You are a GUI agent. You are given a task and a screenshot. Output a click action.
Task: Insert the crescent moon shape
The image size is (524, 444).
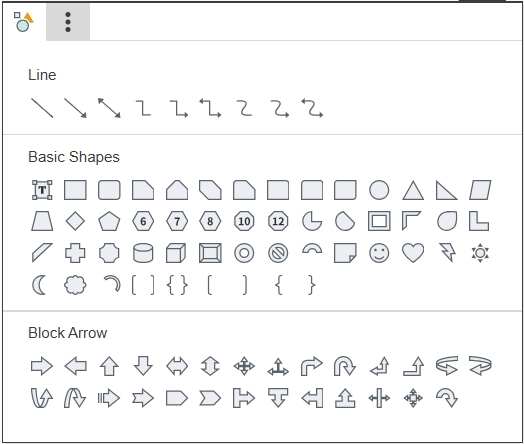coord(39,285)
